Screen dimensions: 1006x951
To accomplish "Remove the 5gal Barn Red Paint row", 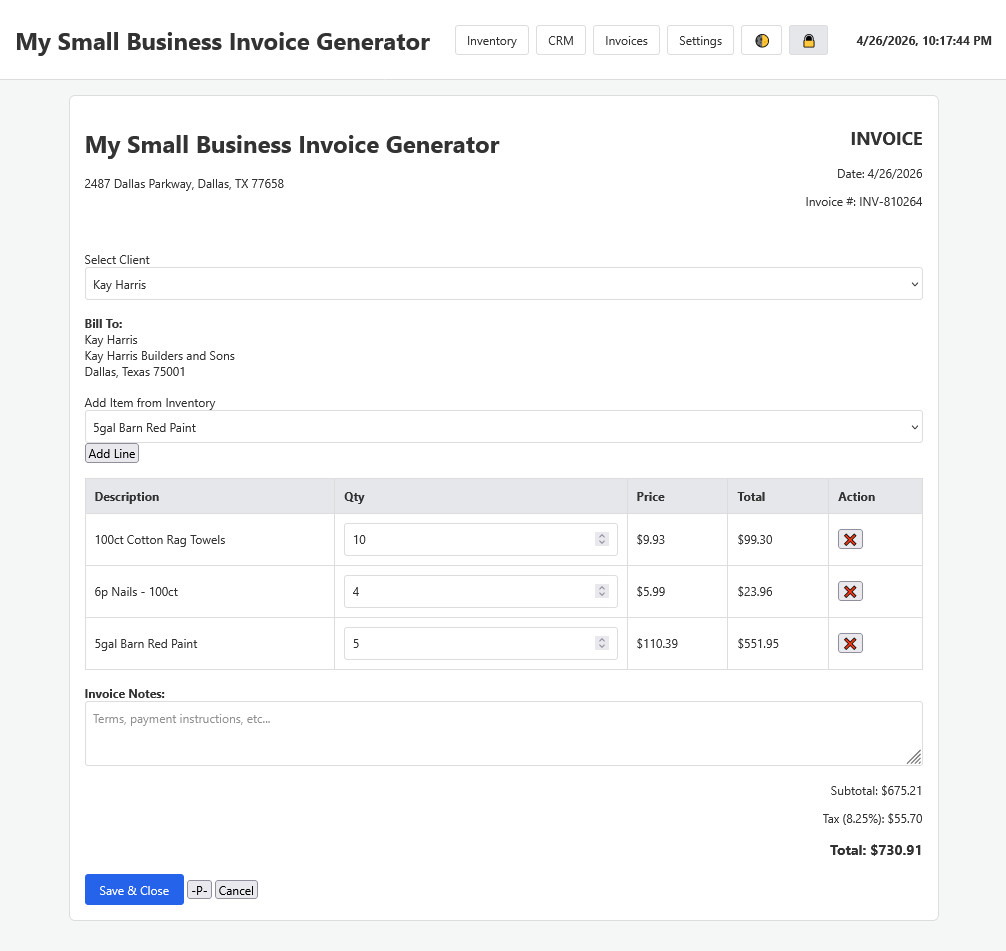I will coord(849,643).
